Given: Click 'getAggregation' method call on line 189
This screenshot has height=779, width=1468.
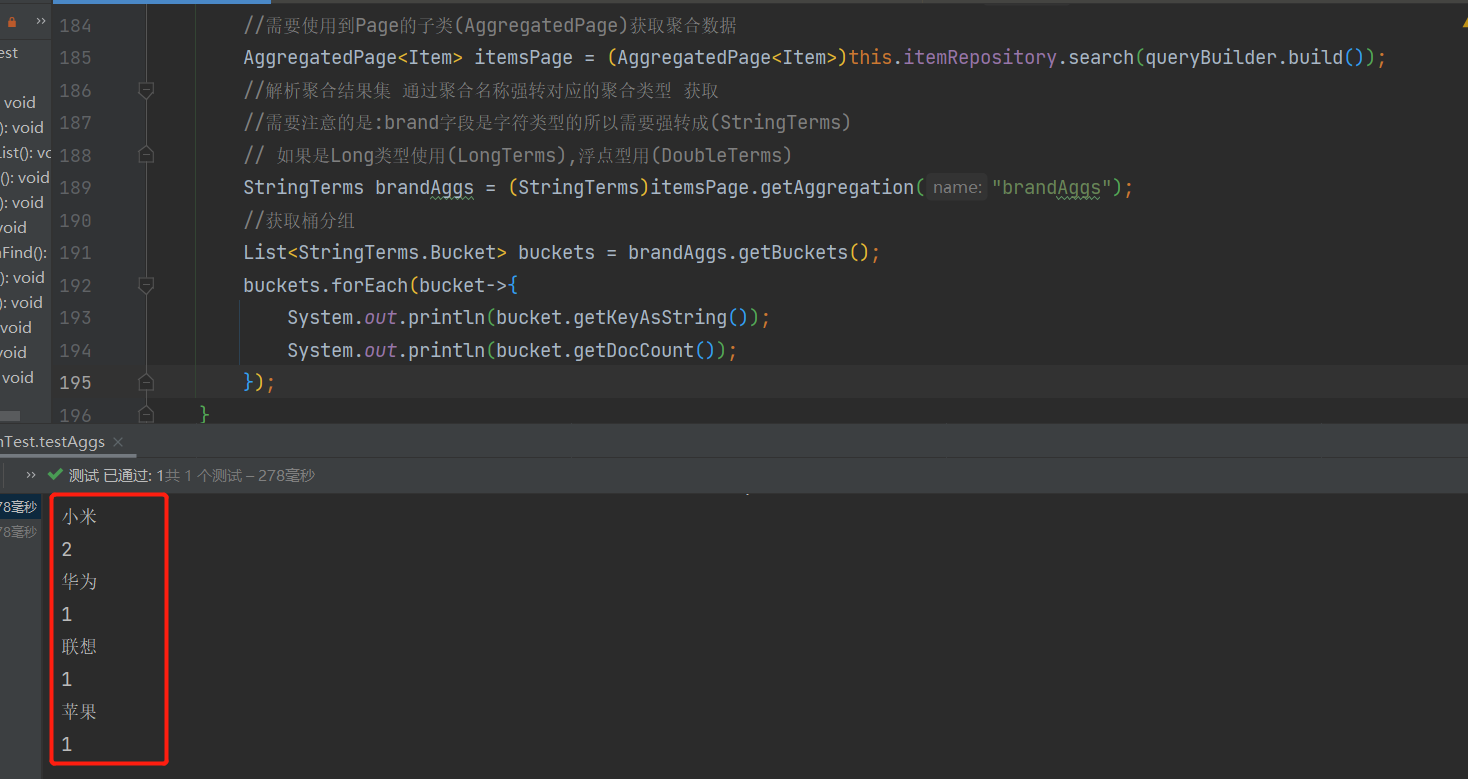Looking at the screenshot, I should coord(837,188).
